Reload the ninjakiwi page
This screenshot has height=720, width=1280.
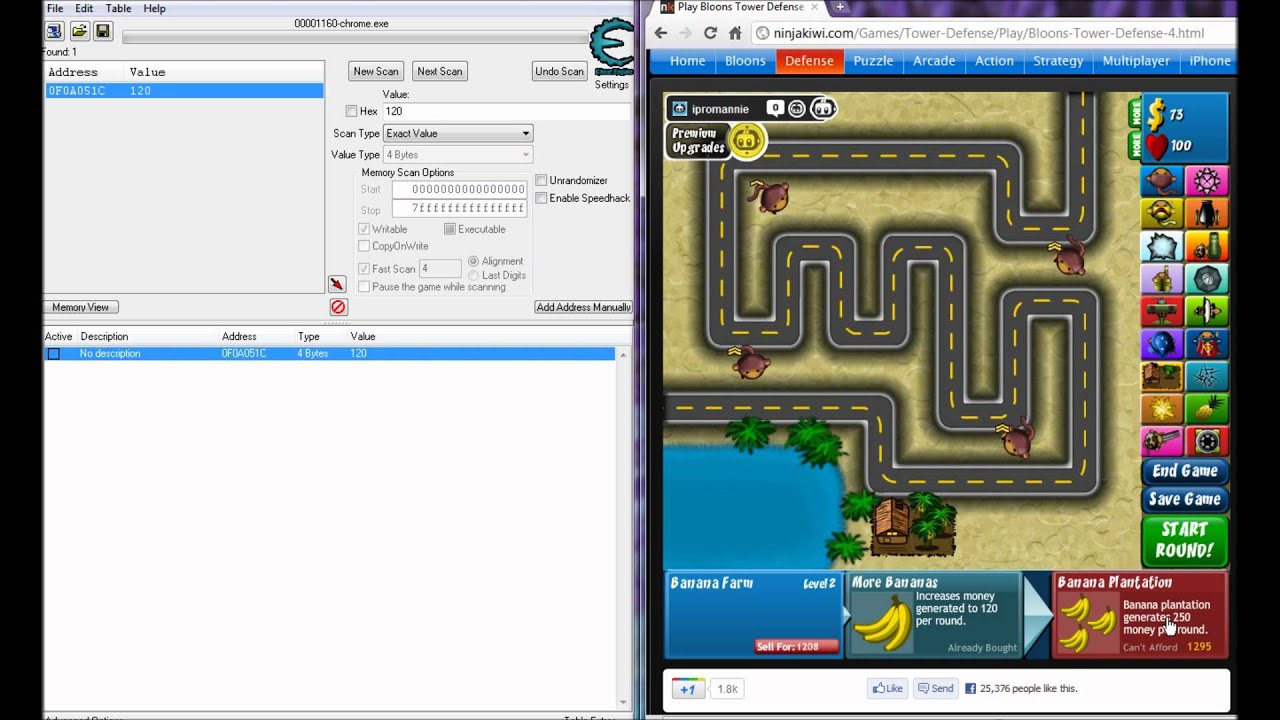[710, 33]
